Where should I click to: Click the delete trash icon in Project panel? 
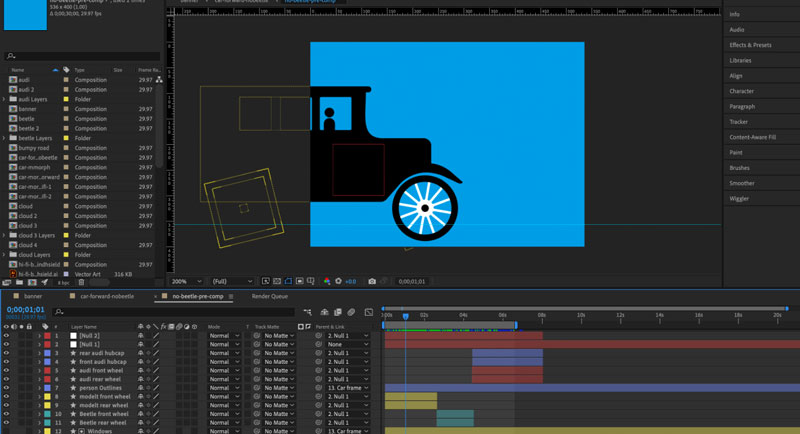(81, 283)
